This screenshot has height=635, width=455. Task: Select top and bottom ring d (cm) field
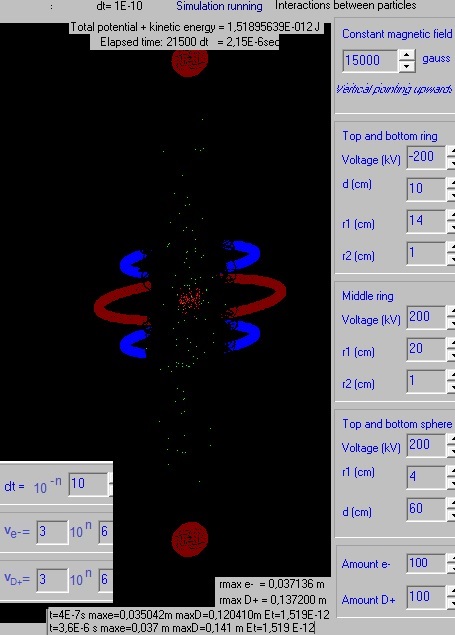pyautogui.click(x=426, y=189)
